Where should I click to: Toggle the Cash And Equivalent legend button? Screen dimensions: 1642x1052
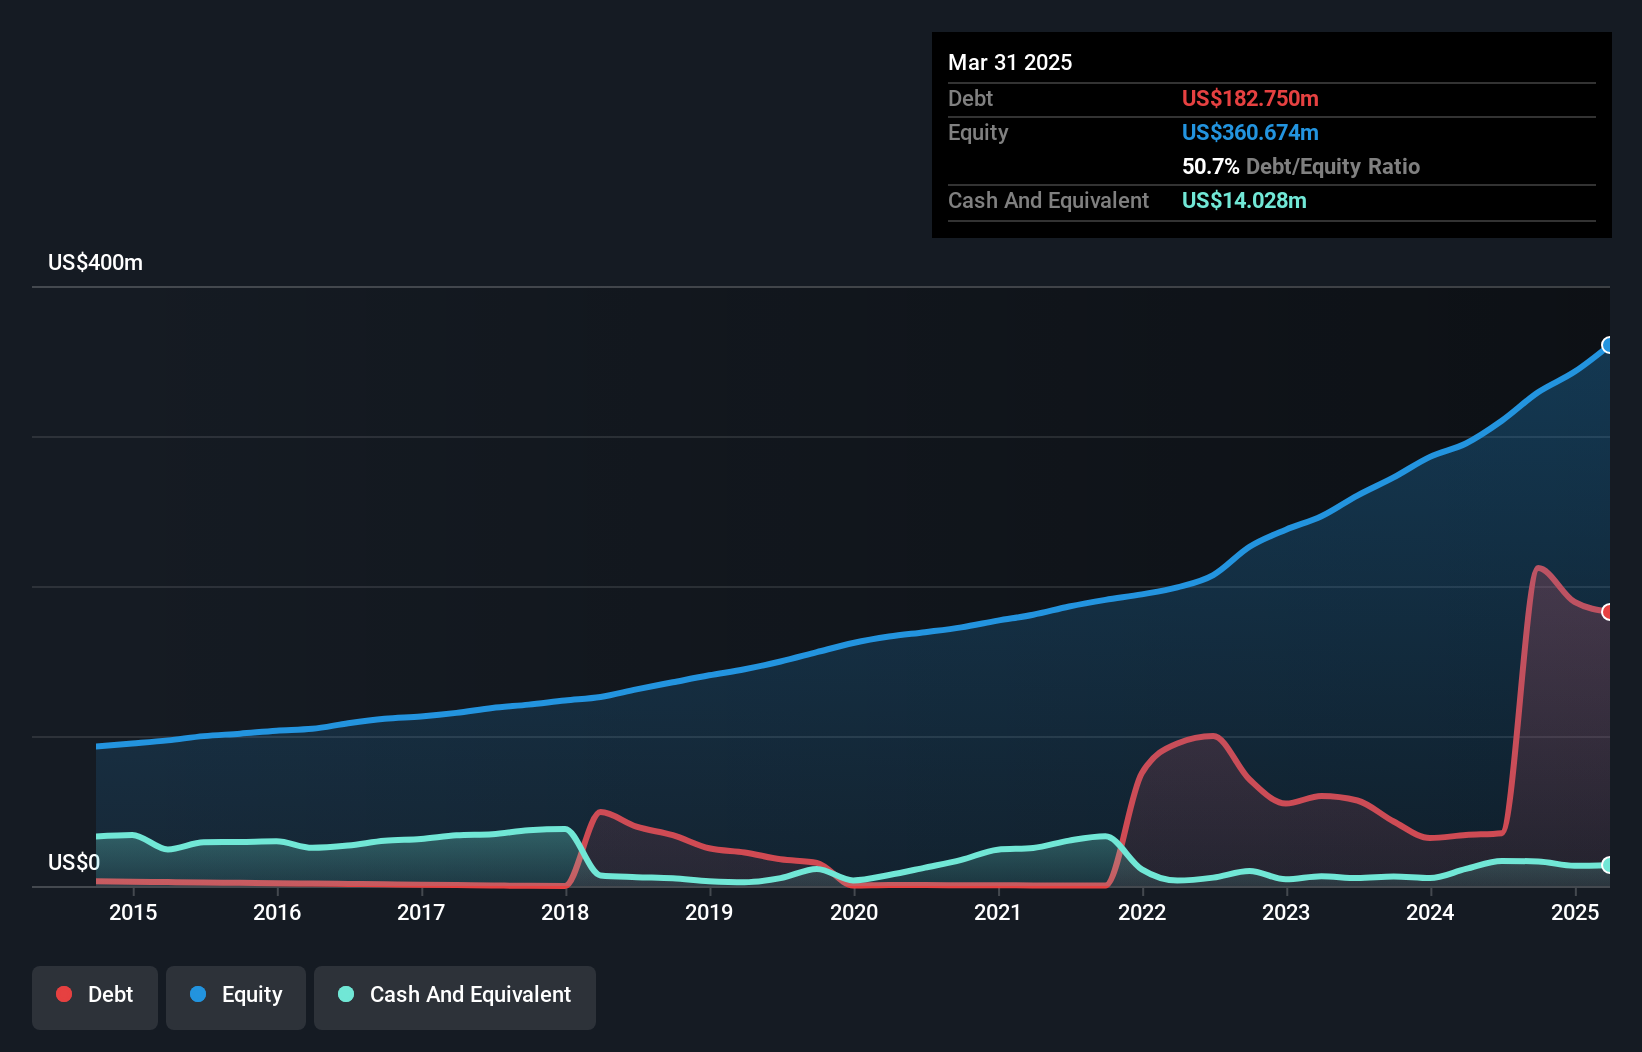[x=455, y=997]
